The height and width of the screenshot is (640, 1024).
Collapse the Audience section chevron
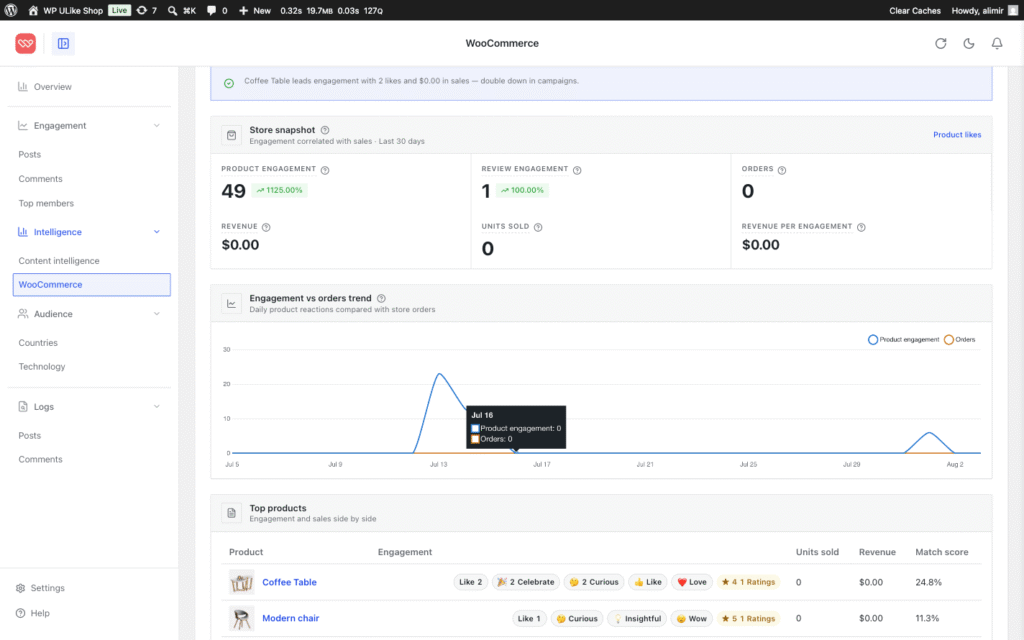[x=157, y=314]
